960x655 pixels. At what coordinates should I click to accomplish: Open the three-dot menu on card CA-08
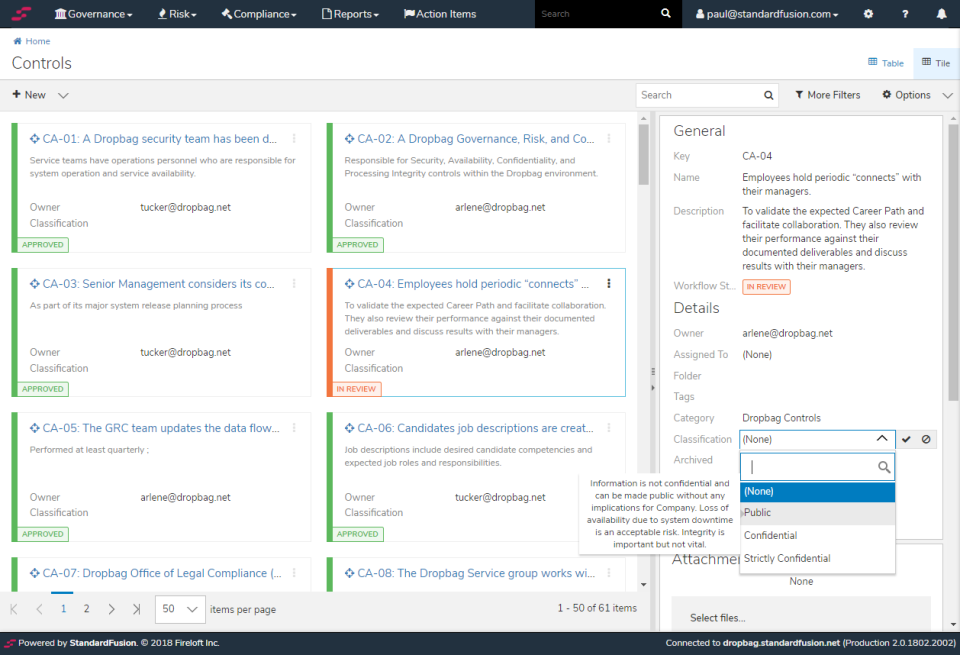point(609,573)
